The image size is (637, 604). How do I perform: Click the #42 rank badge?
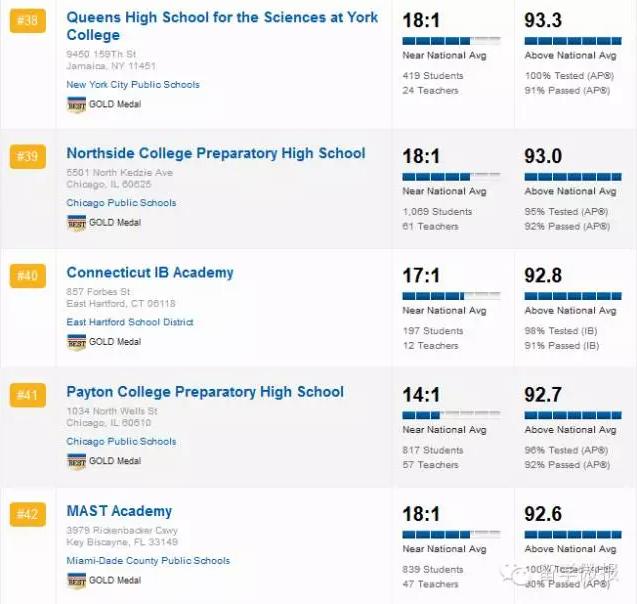28,515
